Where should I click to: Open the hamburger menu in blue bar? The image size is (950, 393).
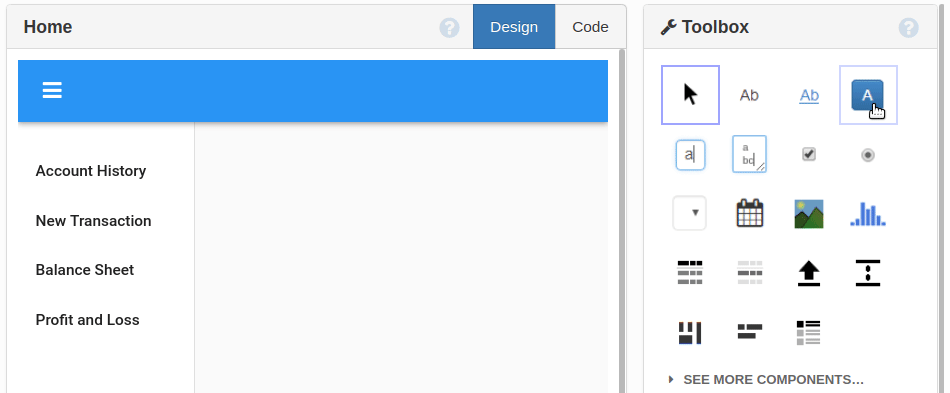pos(52,91)
